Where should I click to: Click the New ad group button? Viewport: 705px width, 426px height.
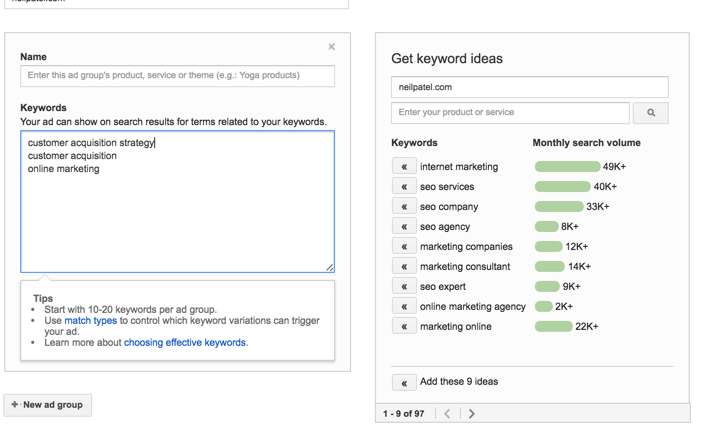48,405
